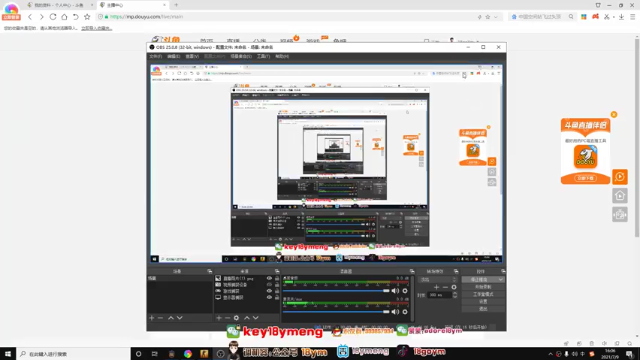
Task: Open source properties gear in Sources panel
Action: (236, 318)
